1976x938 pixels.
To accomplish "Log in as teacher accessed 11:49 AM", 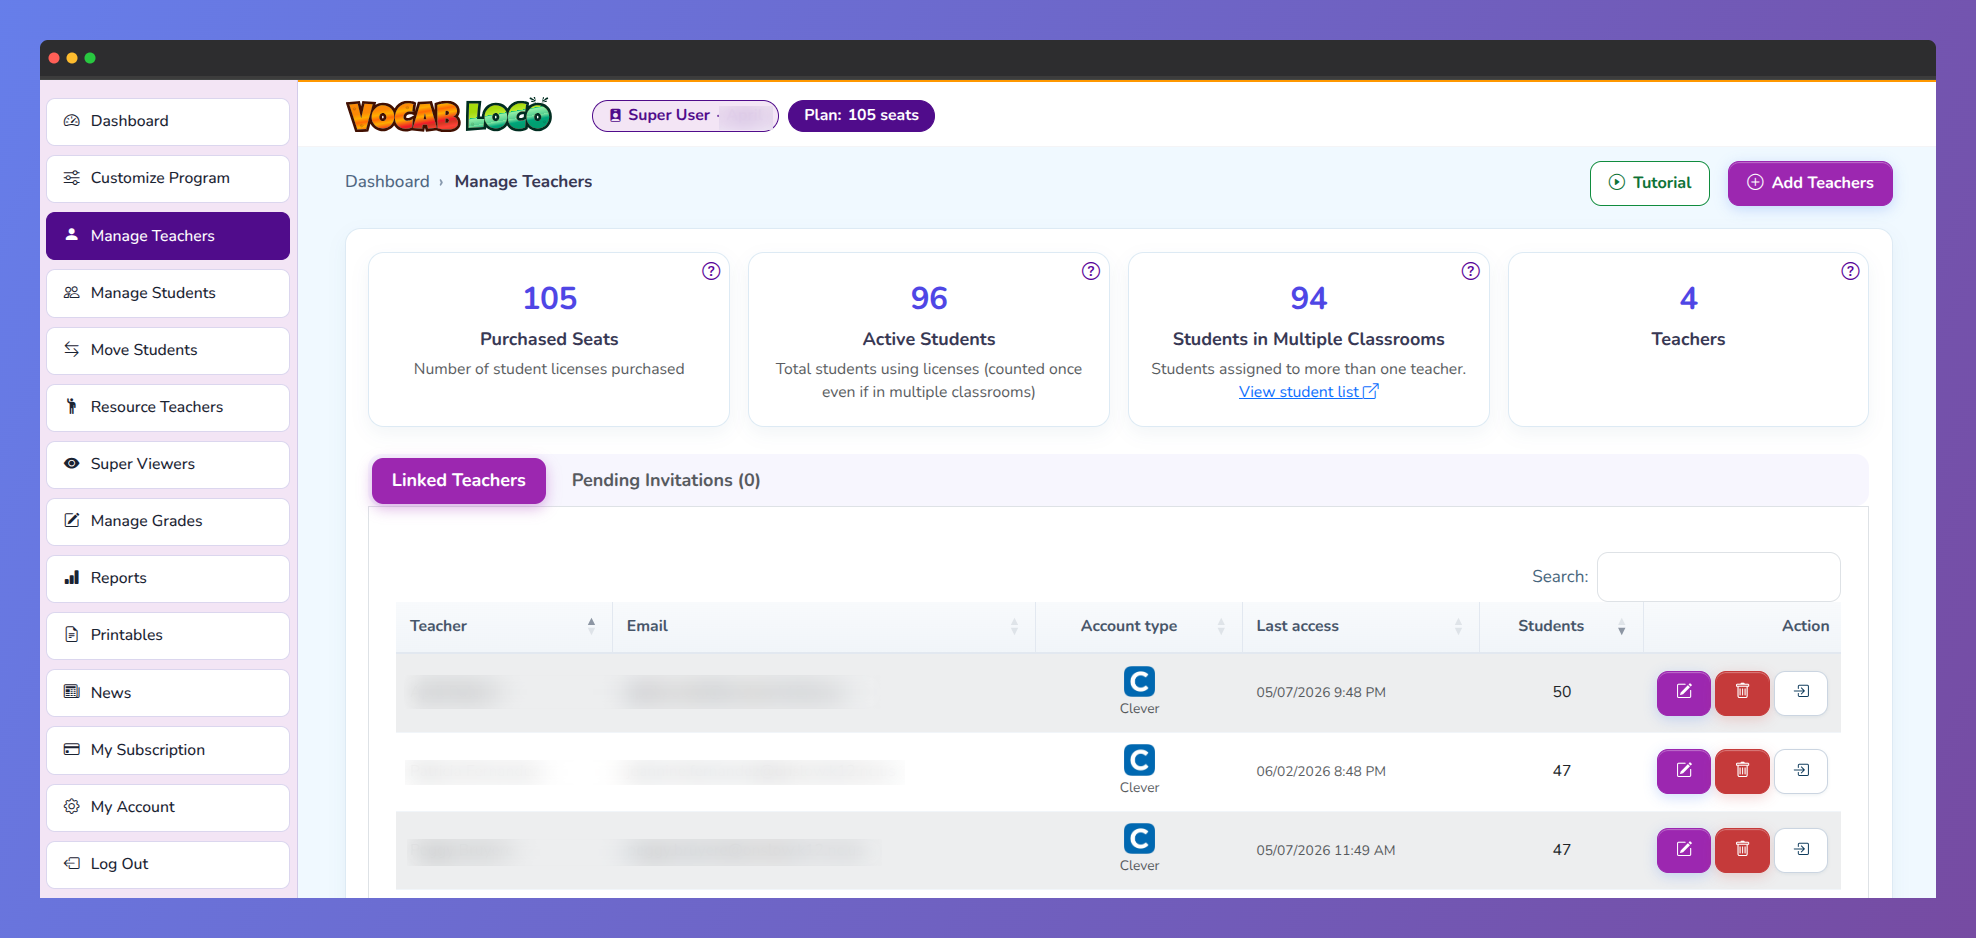I will 1801,850.
